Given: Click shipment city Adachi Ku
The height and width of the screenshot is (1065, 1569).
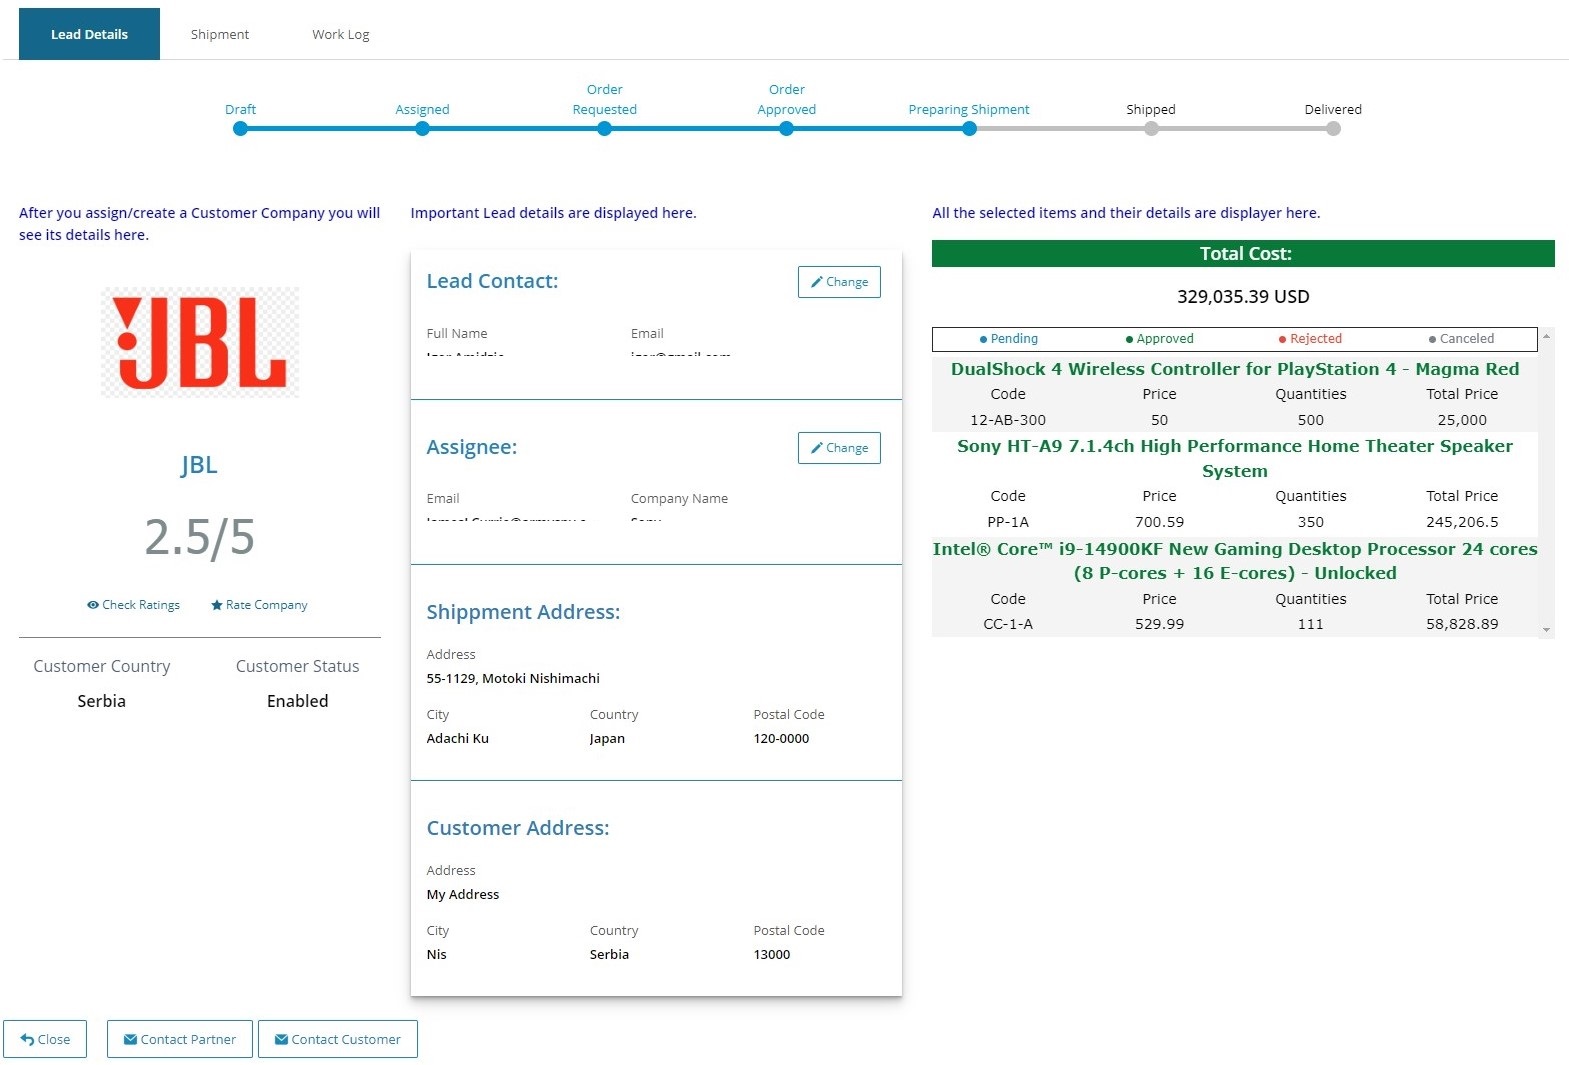Looking at the screenshot, I should pos(458,738).
